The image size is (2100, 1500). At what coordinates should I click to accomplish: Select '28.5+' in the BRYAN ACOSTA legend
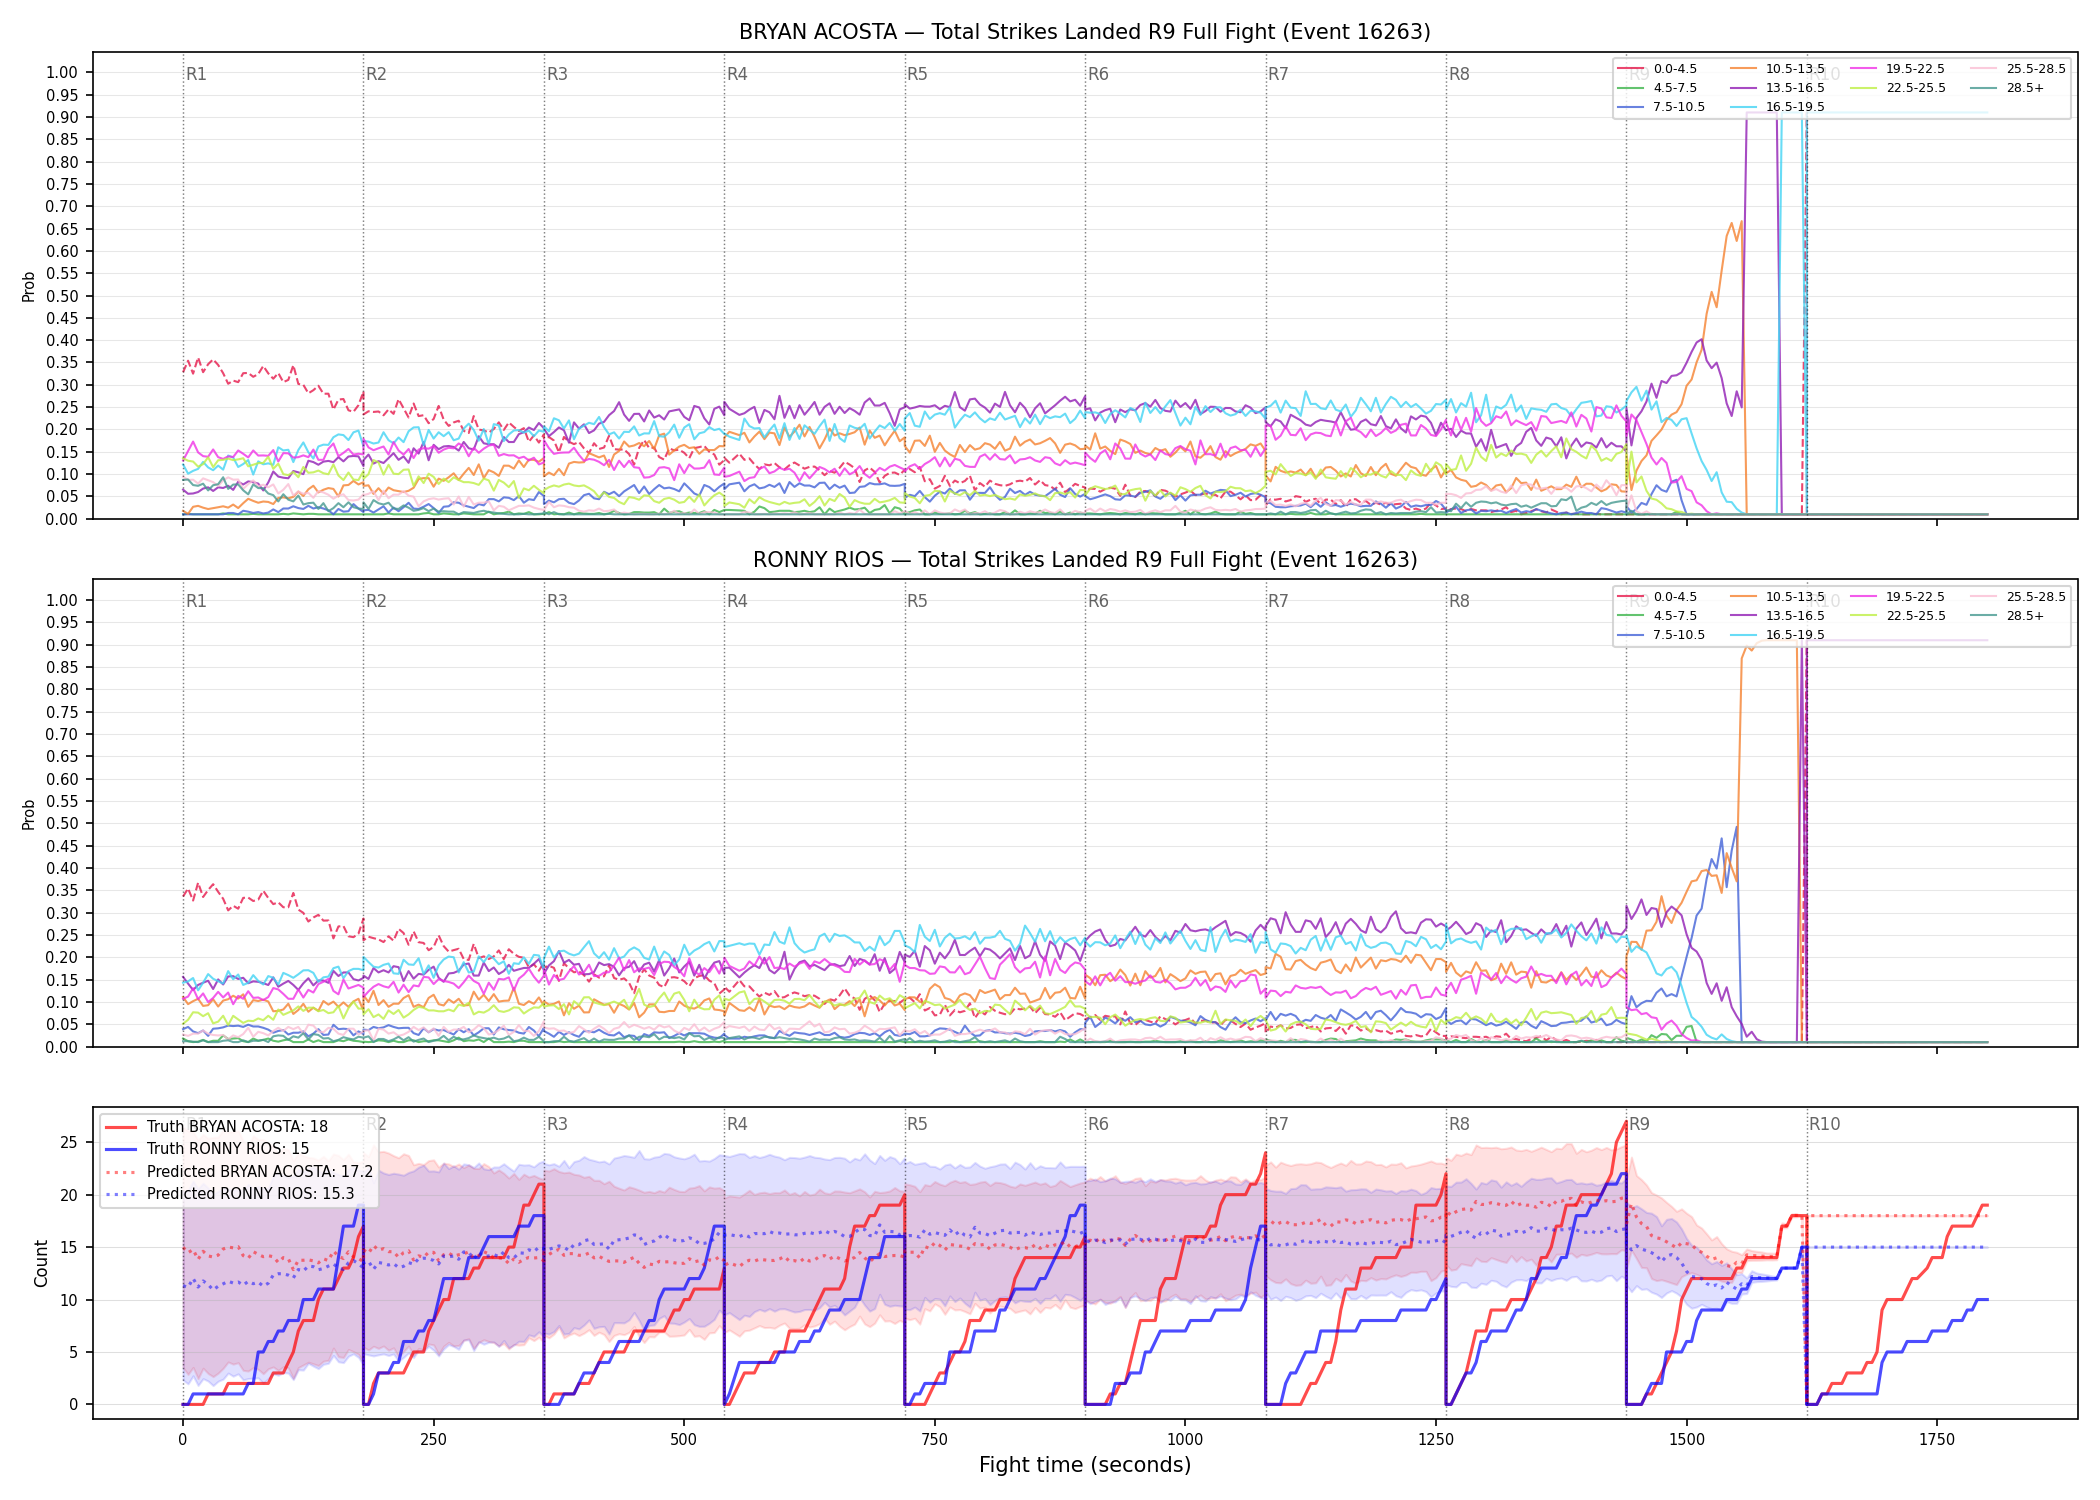tap(2025, 88)
